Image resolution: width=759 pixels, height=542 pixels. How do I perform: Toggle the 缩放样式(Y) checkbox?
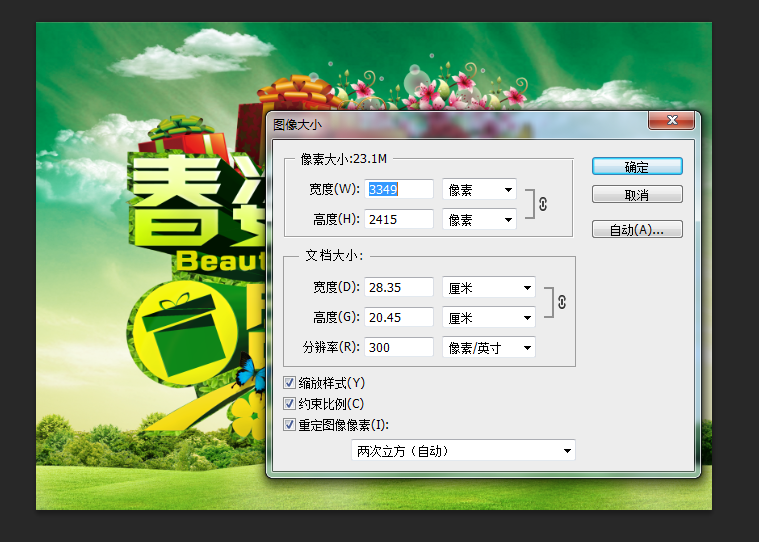point(289,383)
